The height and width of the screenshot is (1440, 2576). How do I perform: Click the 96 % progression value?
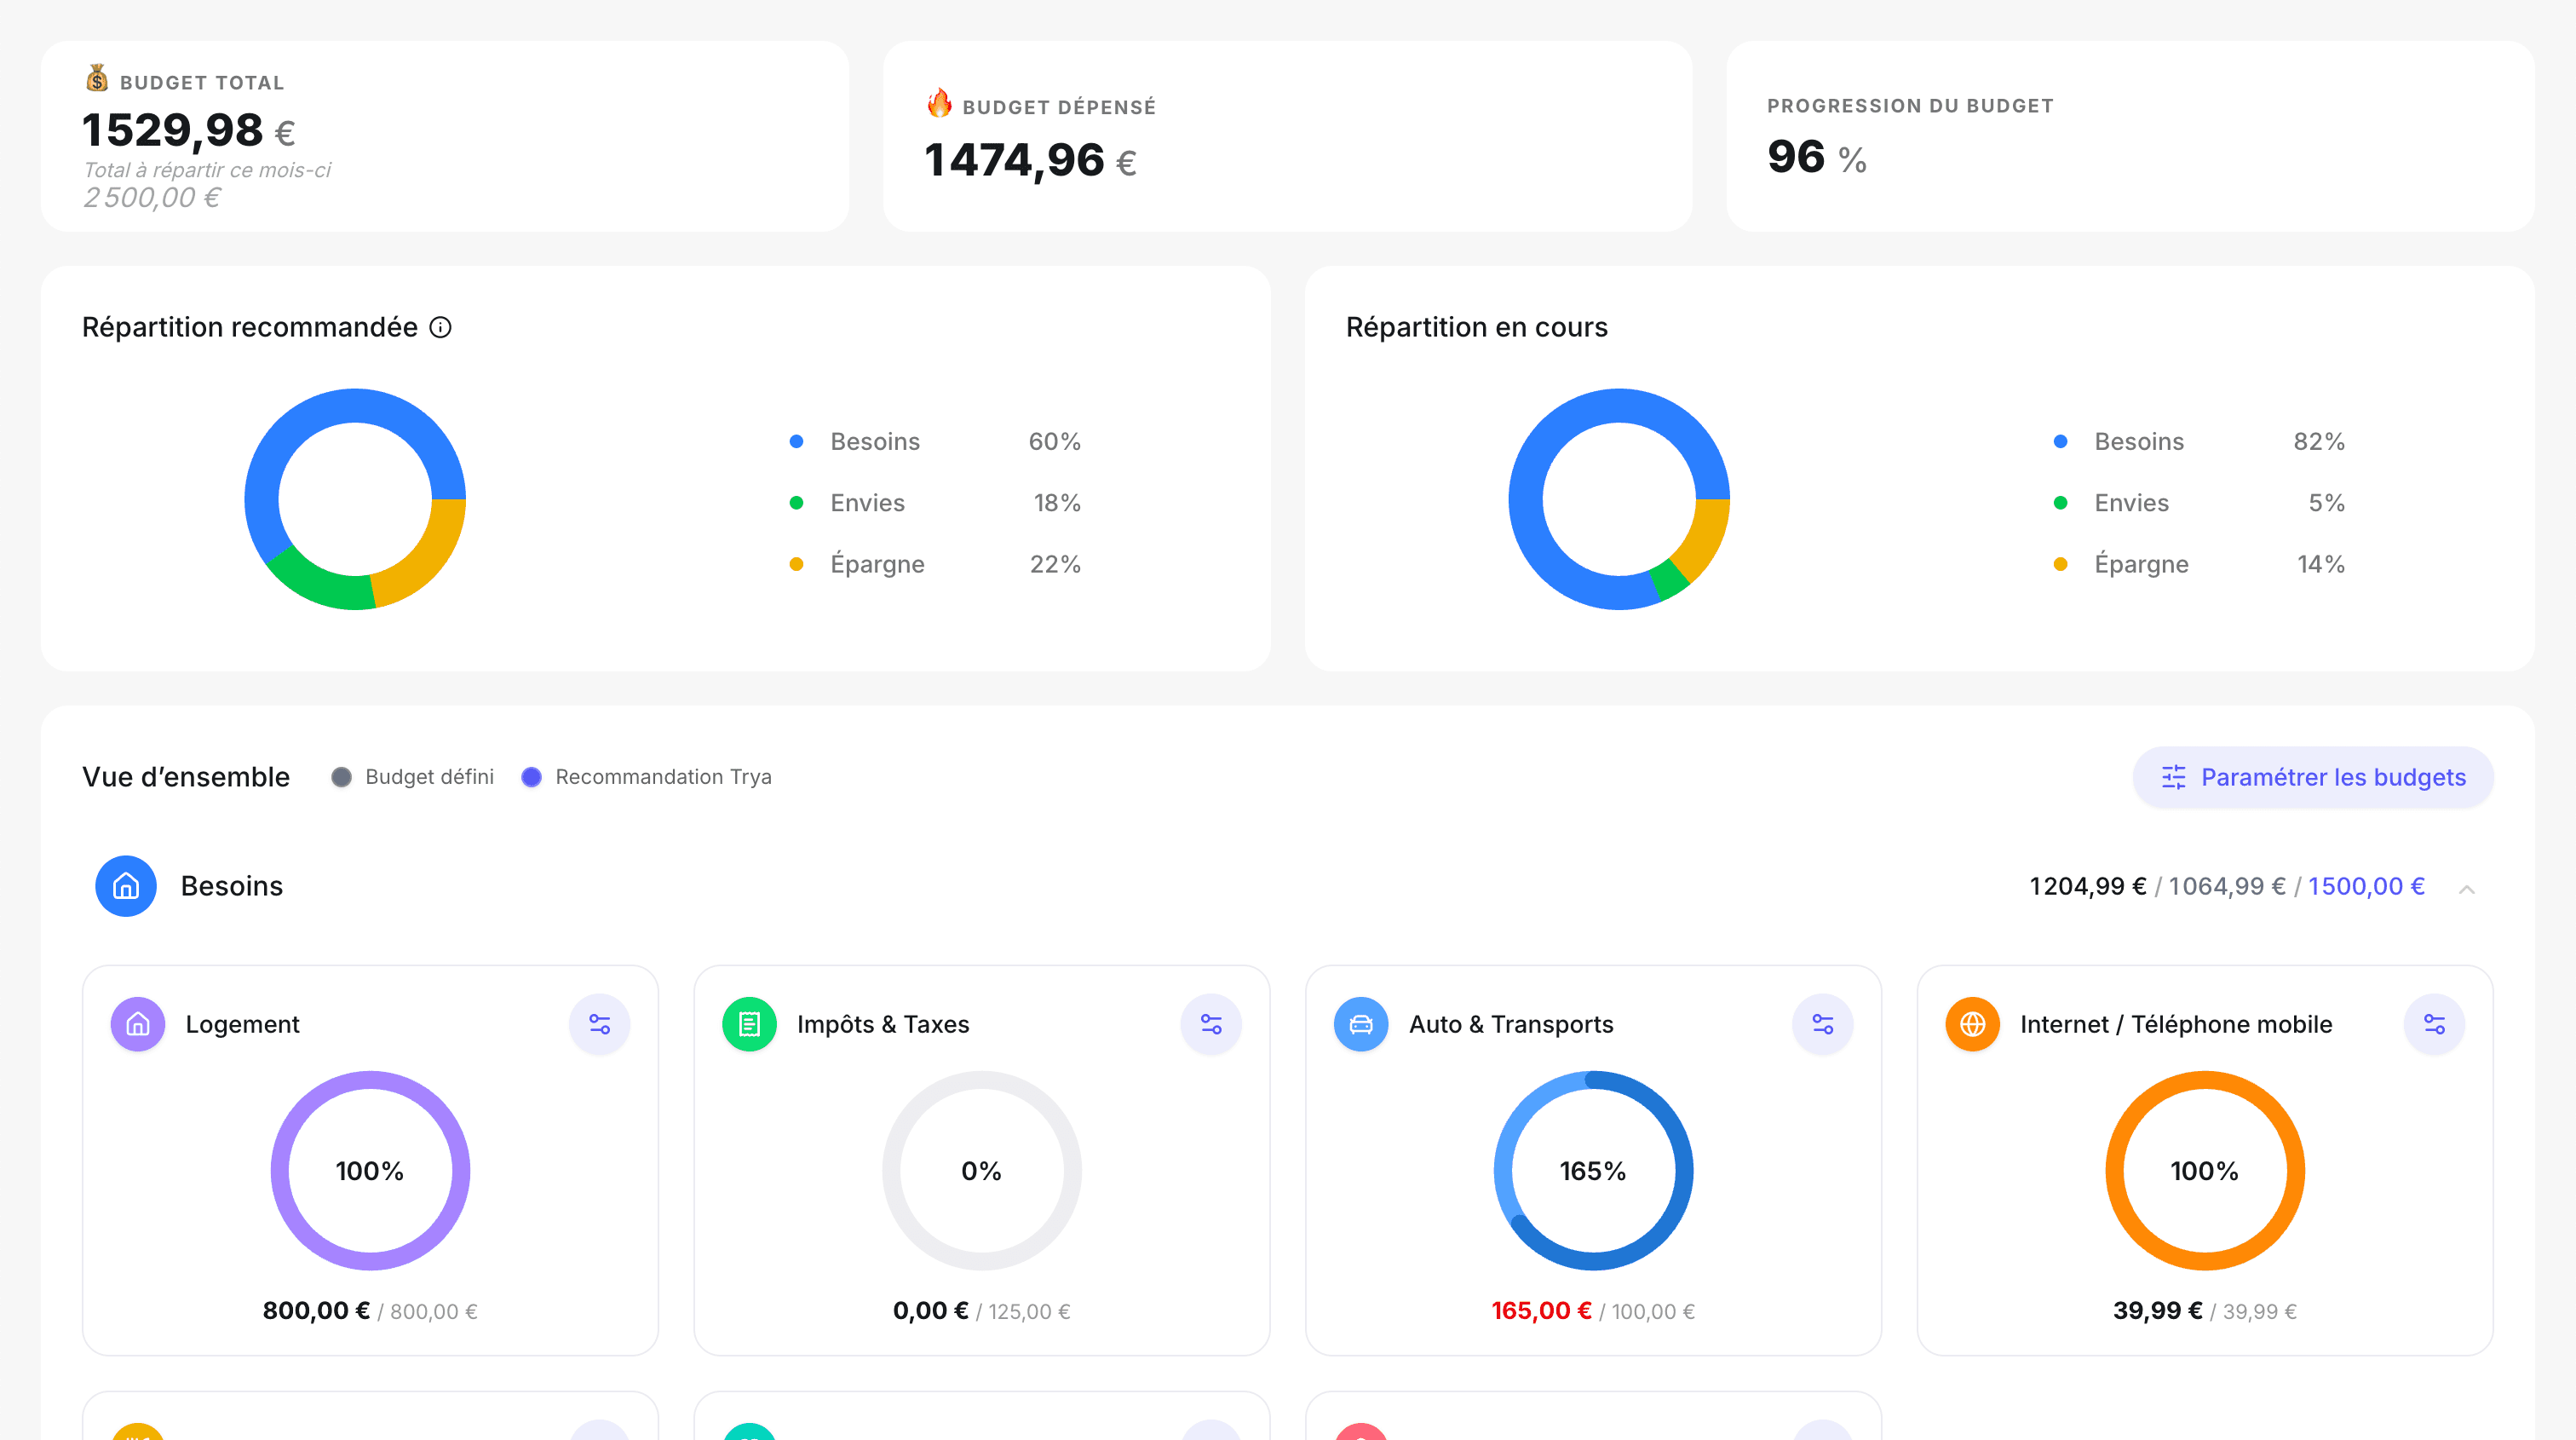click(1817, 157)
